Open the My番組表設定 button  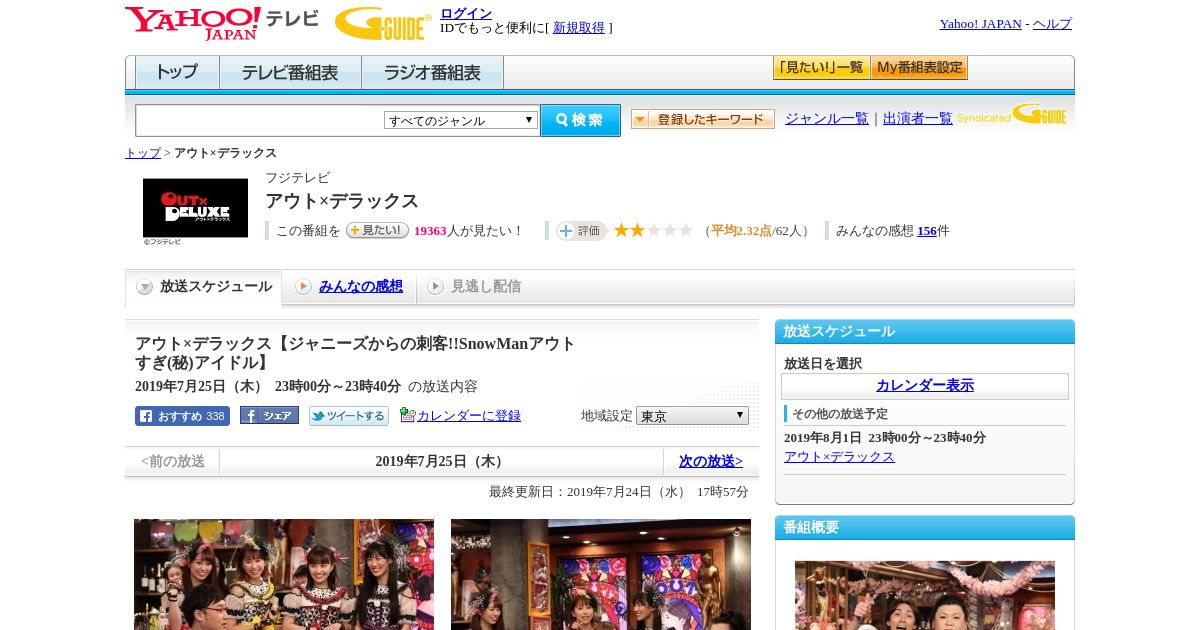pyautogui.click(x=919, y=68)
